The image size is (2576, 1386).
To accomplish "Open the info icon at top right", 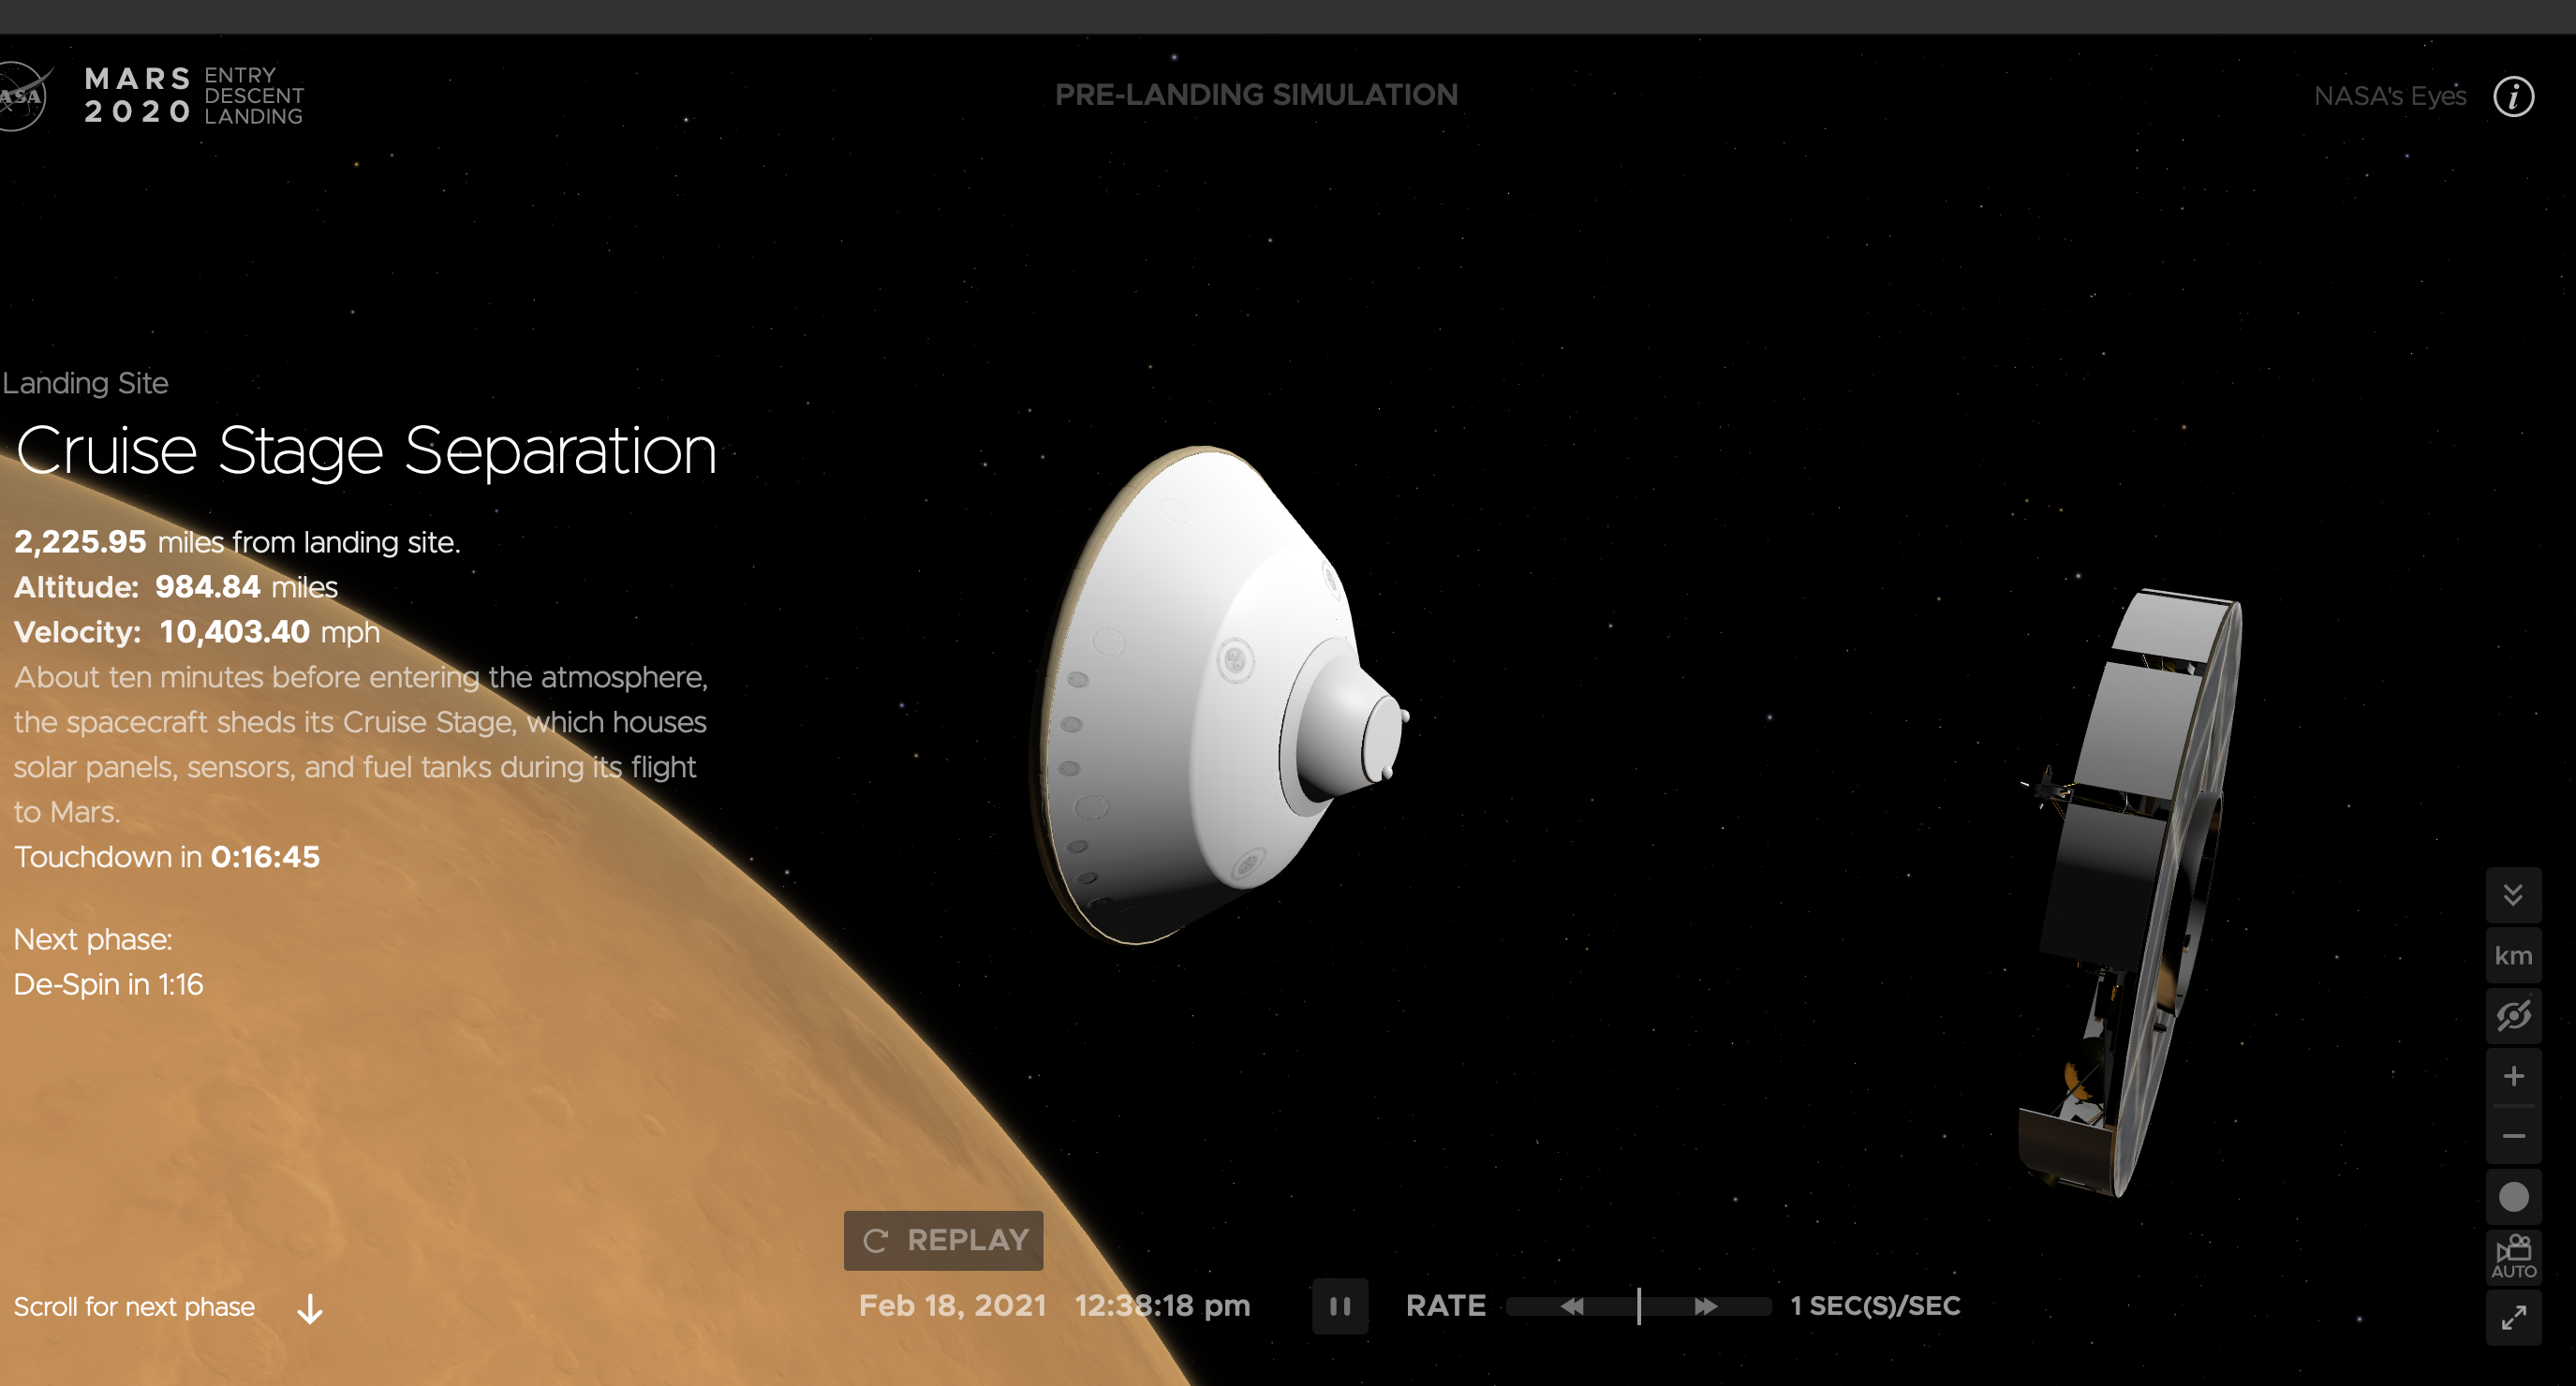I will pos(2513,97).
